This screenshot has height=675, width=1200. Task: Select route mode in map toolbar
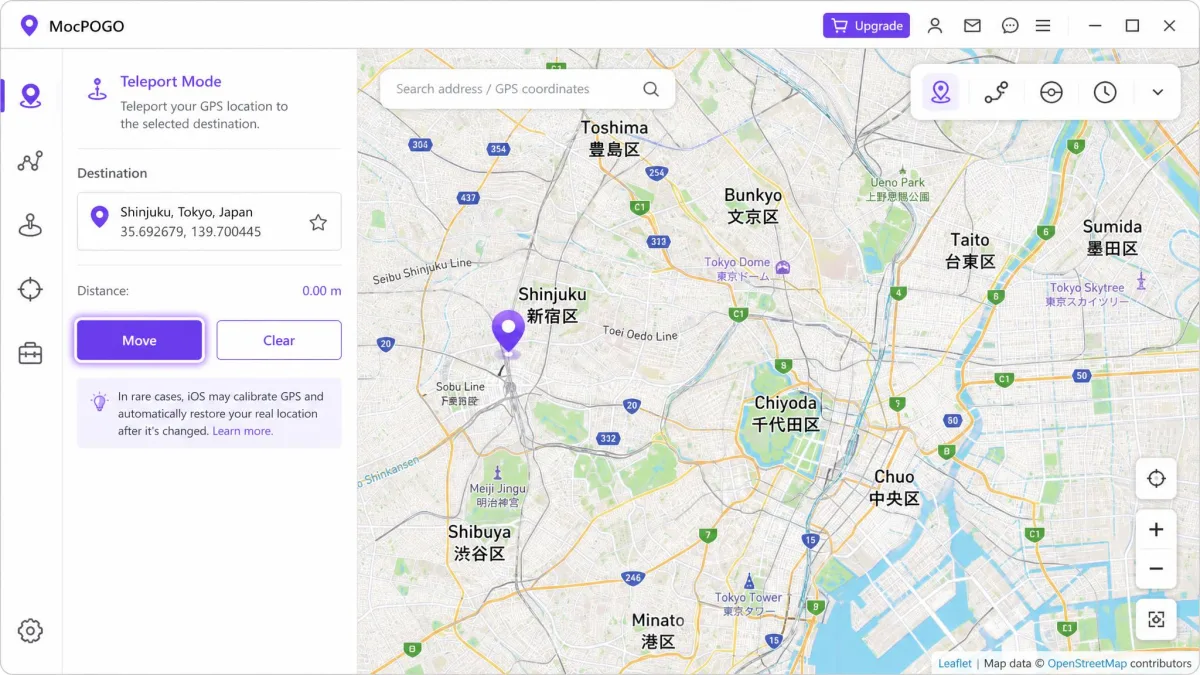[x=996, y=92]
